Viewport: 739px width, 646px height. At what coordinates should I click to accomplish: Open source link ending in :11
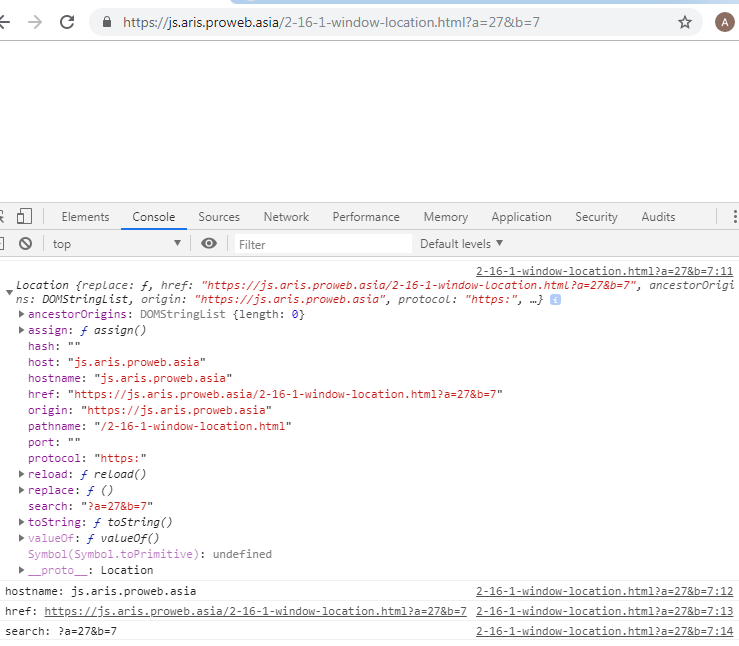pos(604,271)
